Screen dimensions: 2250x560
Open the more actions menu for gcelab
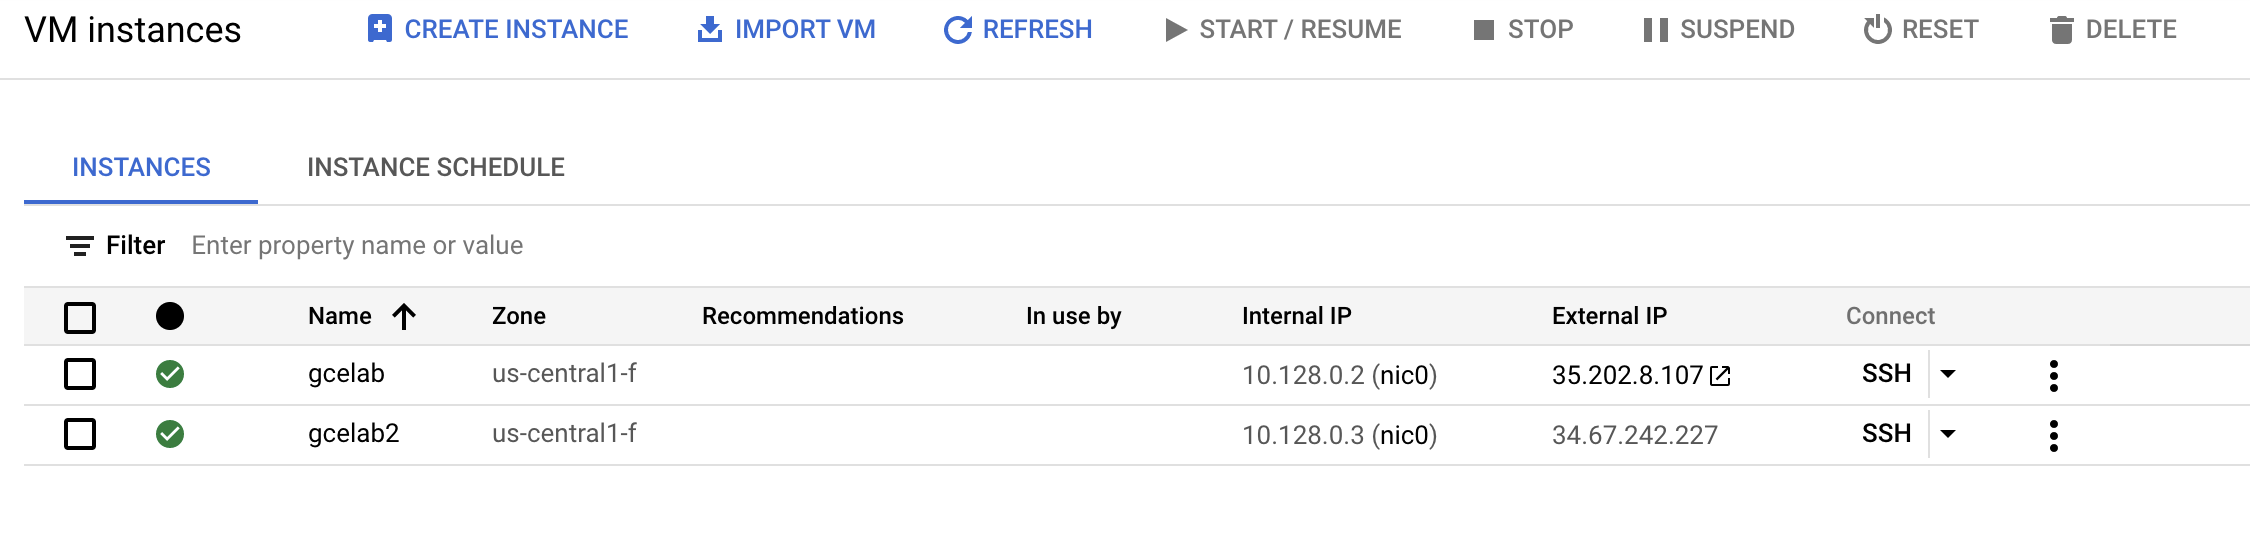coord(2053,376)
